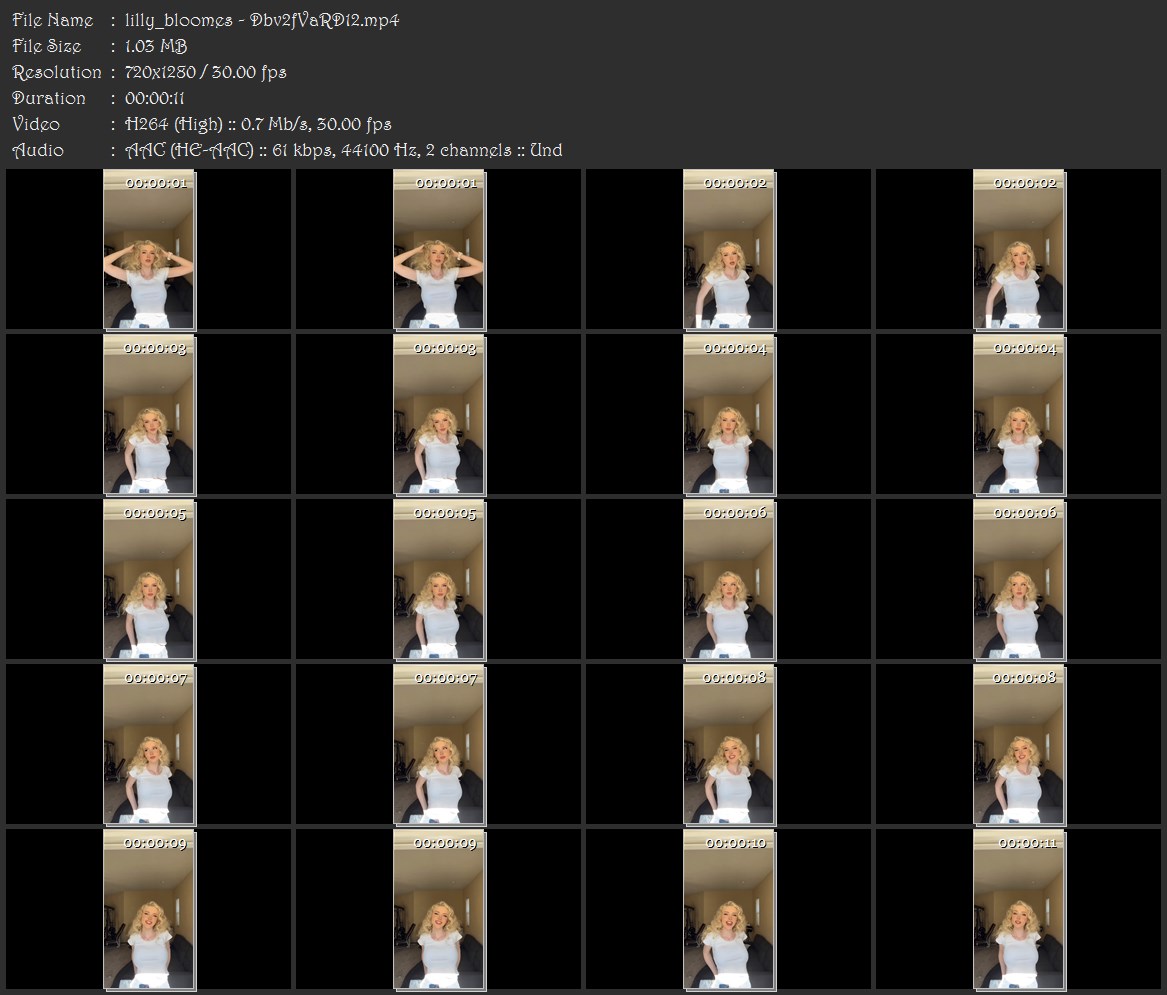1167x995 pixels.
Task: Pick the second 00:00:03 frame thumbnail
Action: (x=439, y=415)
